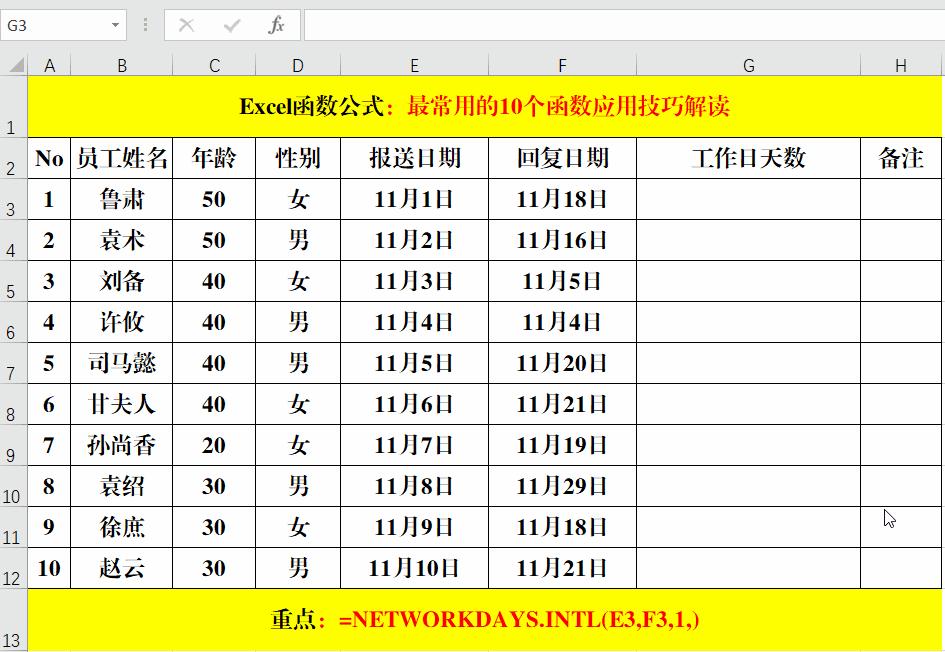Click the cell containing 鲁肃
This screenshot has height=652, width=945.
point(122,199)
